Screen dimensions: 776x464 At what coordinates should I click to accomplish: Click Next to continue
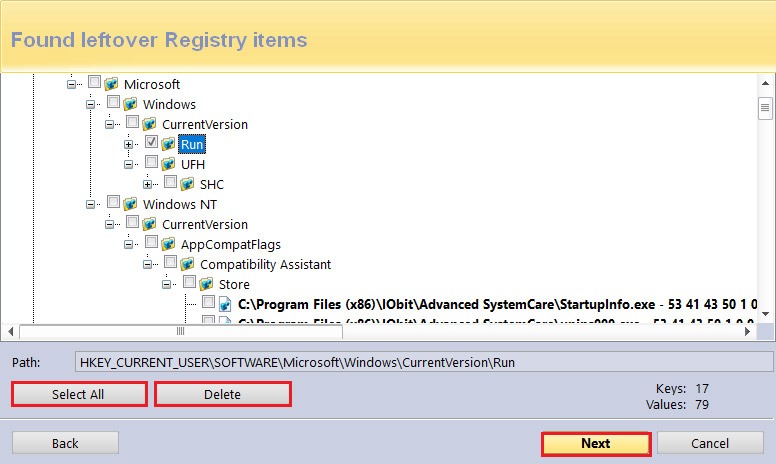click(596, 443)
